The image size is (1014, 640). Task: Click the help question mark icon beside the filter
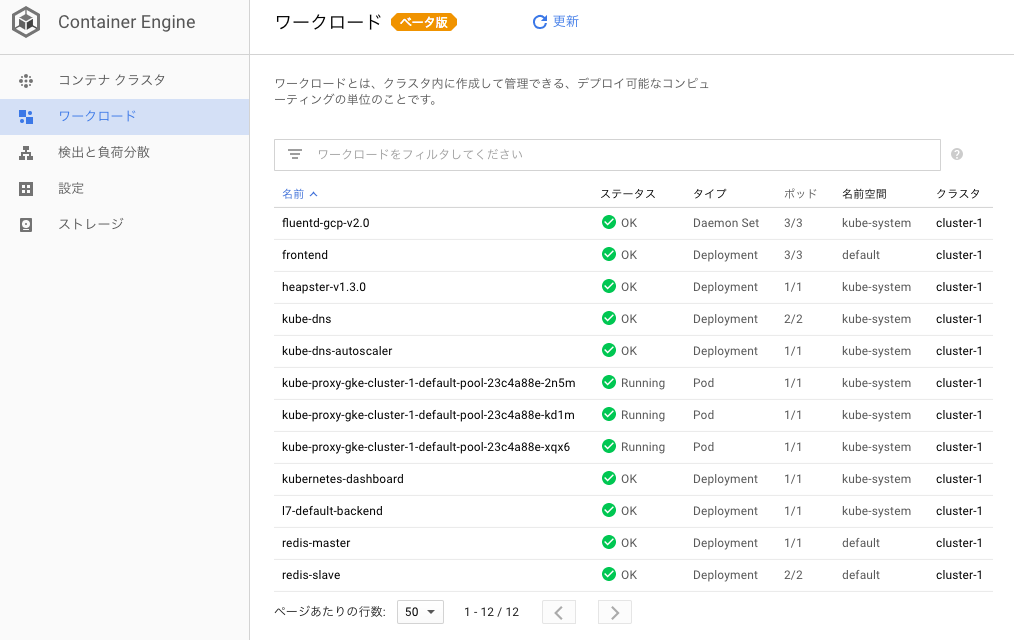pos(957,154)
